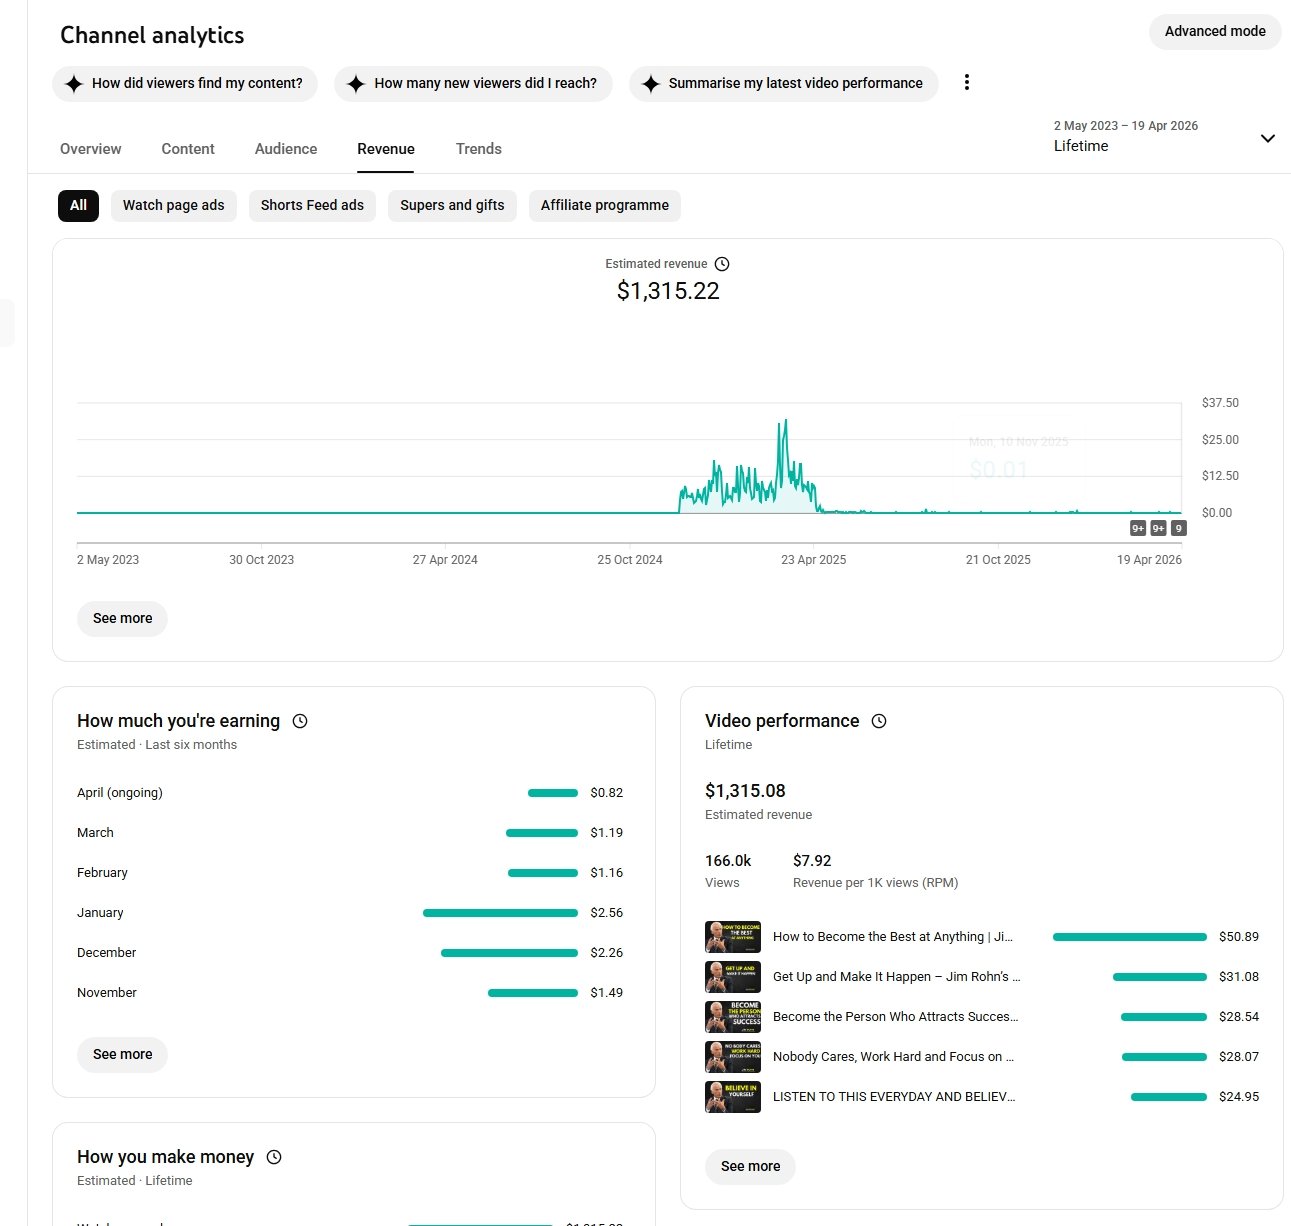Expand See more under revenue chart
Image resolution: width=1291 pixels, height=1226 pixels.
pyautogui.click(x=122, y=619)
